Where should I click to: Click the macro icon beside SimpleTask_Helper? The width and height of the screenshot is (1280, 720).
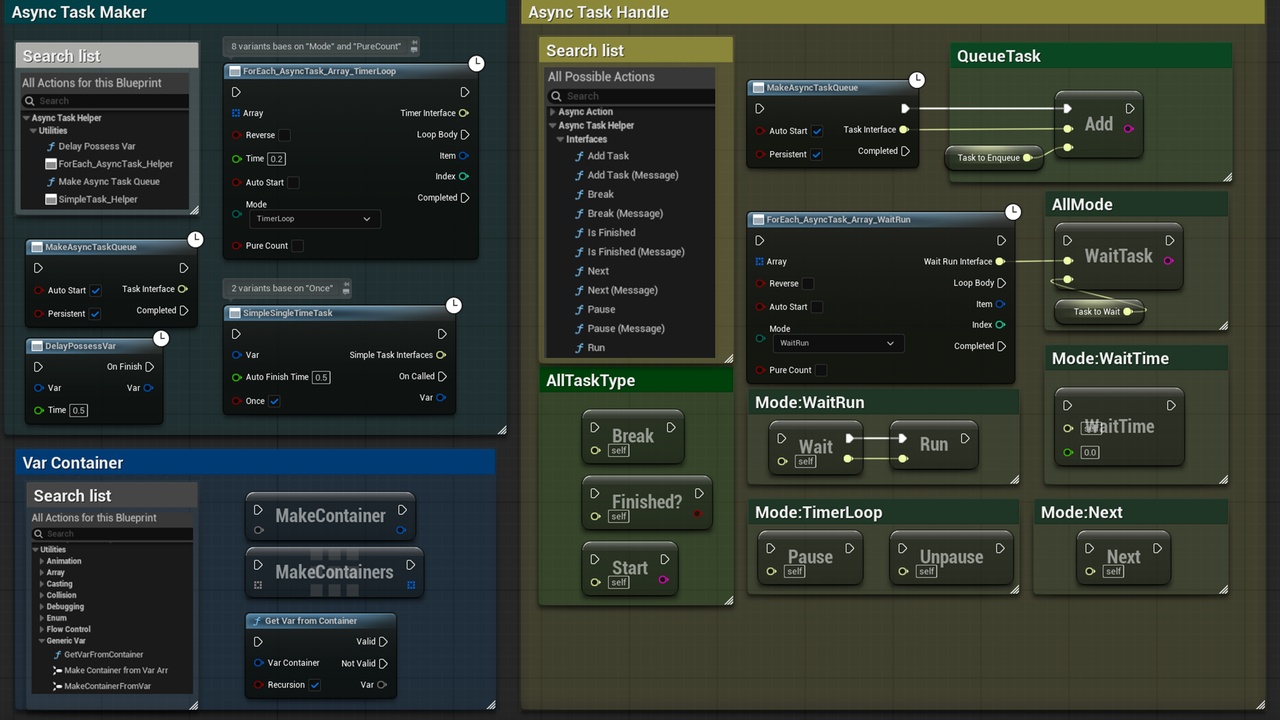click(x=51, y=199)
